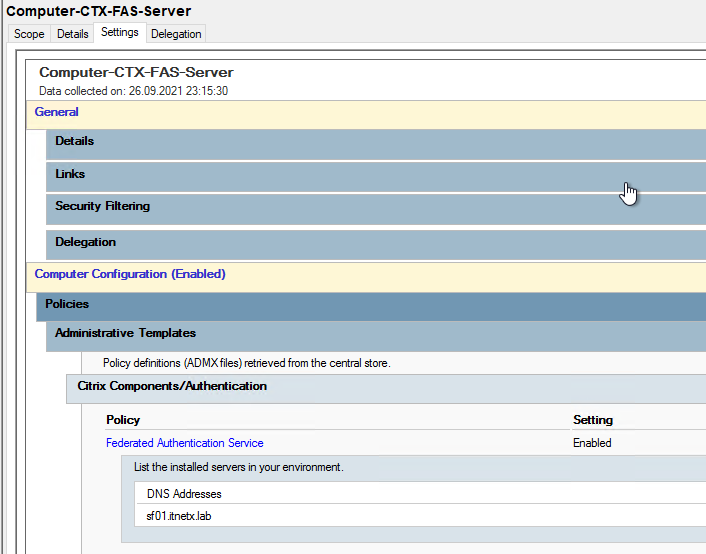The height and width of the screenshot is (554, 706).
Task: Select the Enabled setting value
Action: 592,443
